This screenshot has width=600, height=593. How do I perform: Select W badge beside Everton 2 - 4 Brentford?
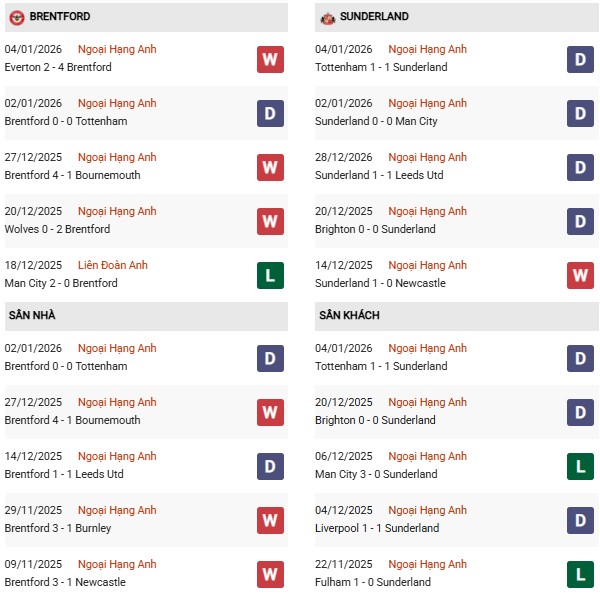point(270,59)
